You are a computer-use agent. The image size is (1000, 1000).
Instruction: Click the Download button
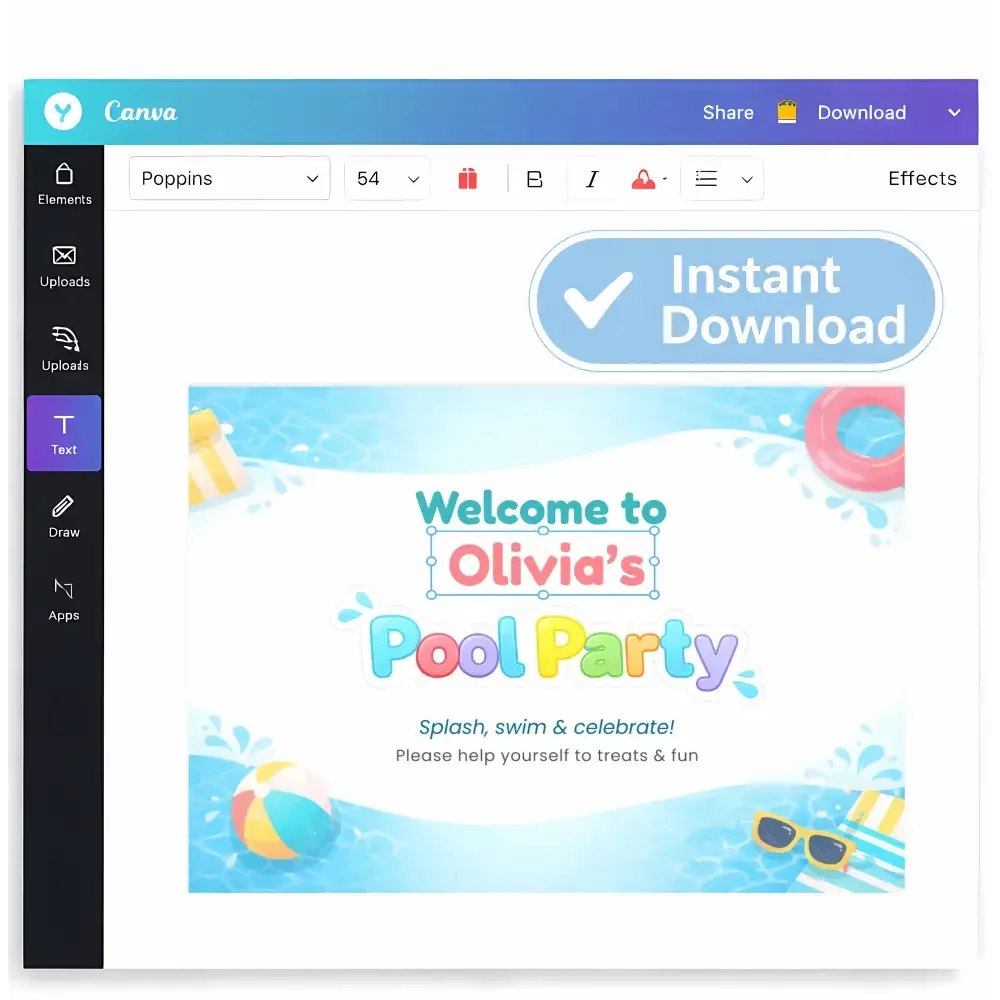click(861, 113)
